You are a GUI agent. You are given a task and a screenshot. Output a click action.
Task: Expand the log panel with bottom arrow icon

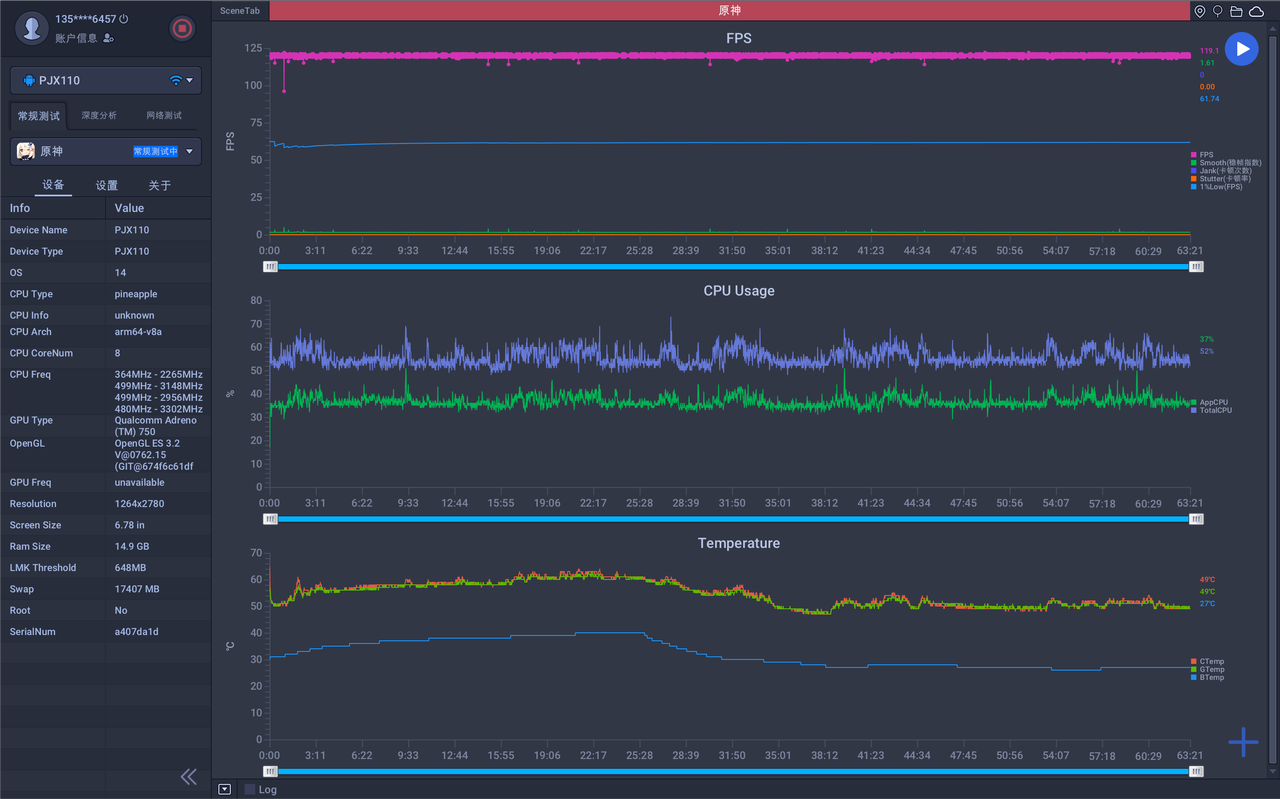click(225, 789)
